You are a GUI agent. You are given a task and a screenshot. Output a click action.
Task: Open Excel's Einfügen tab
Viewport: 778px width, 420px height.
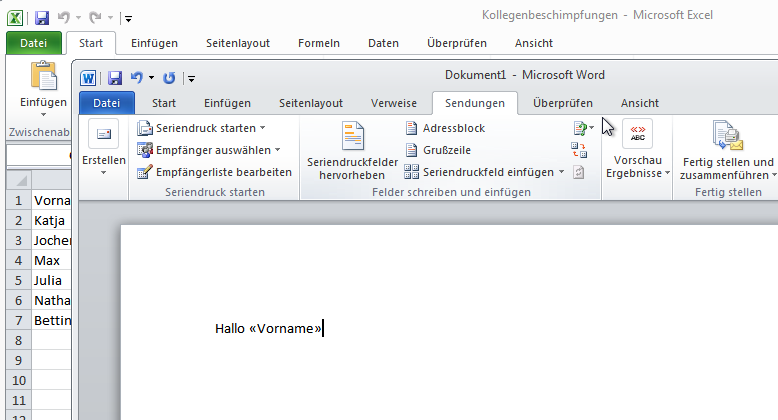pyautogui.click(x=154, y=43)
